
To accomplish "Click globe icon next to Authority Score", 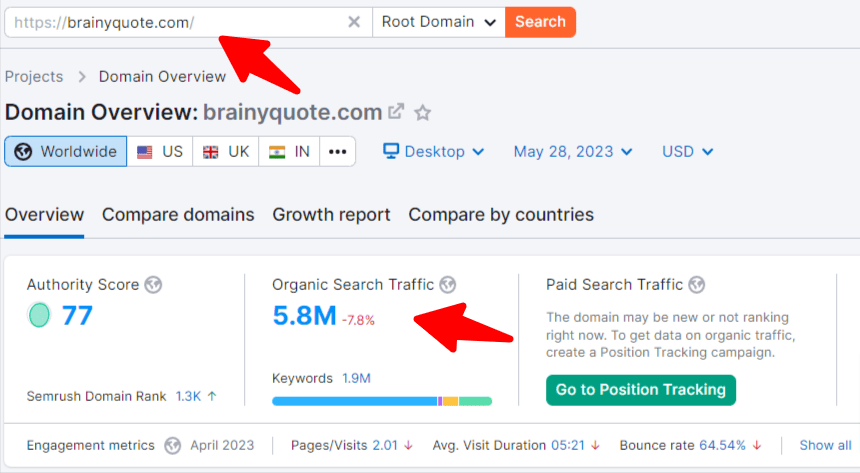I will (x=153, y=285).
